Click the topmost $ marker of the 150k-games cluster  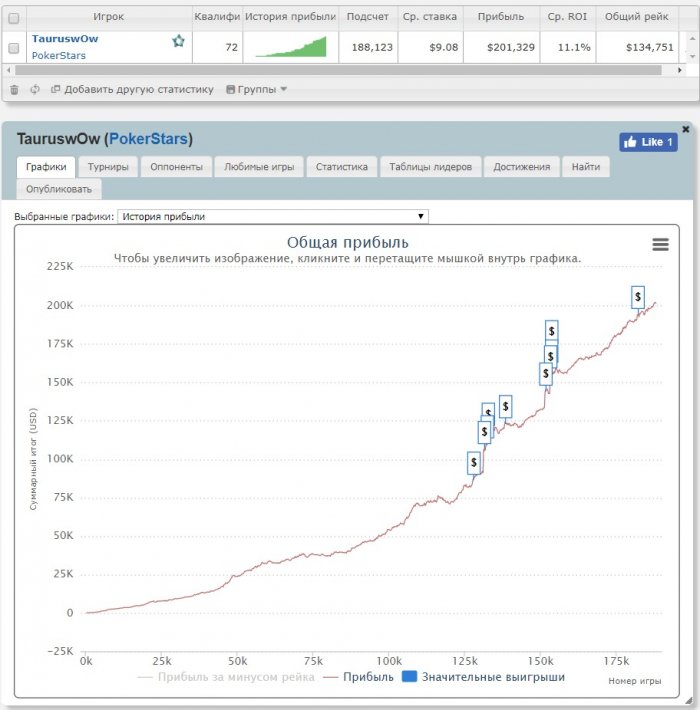point(551,331)
